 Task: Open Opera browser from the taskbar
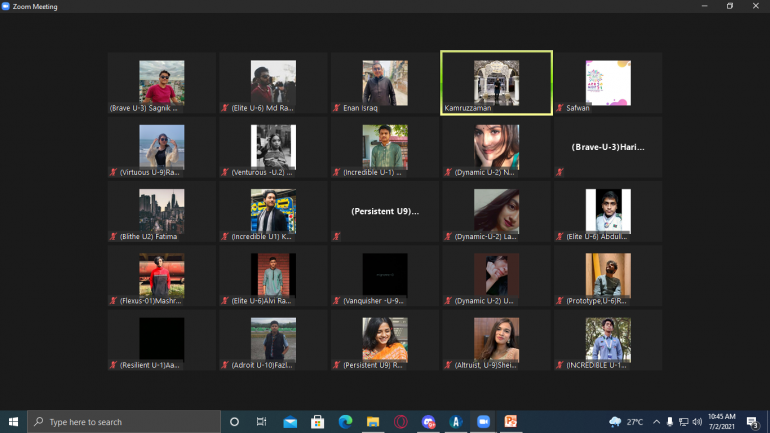pos(400,422)
